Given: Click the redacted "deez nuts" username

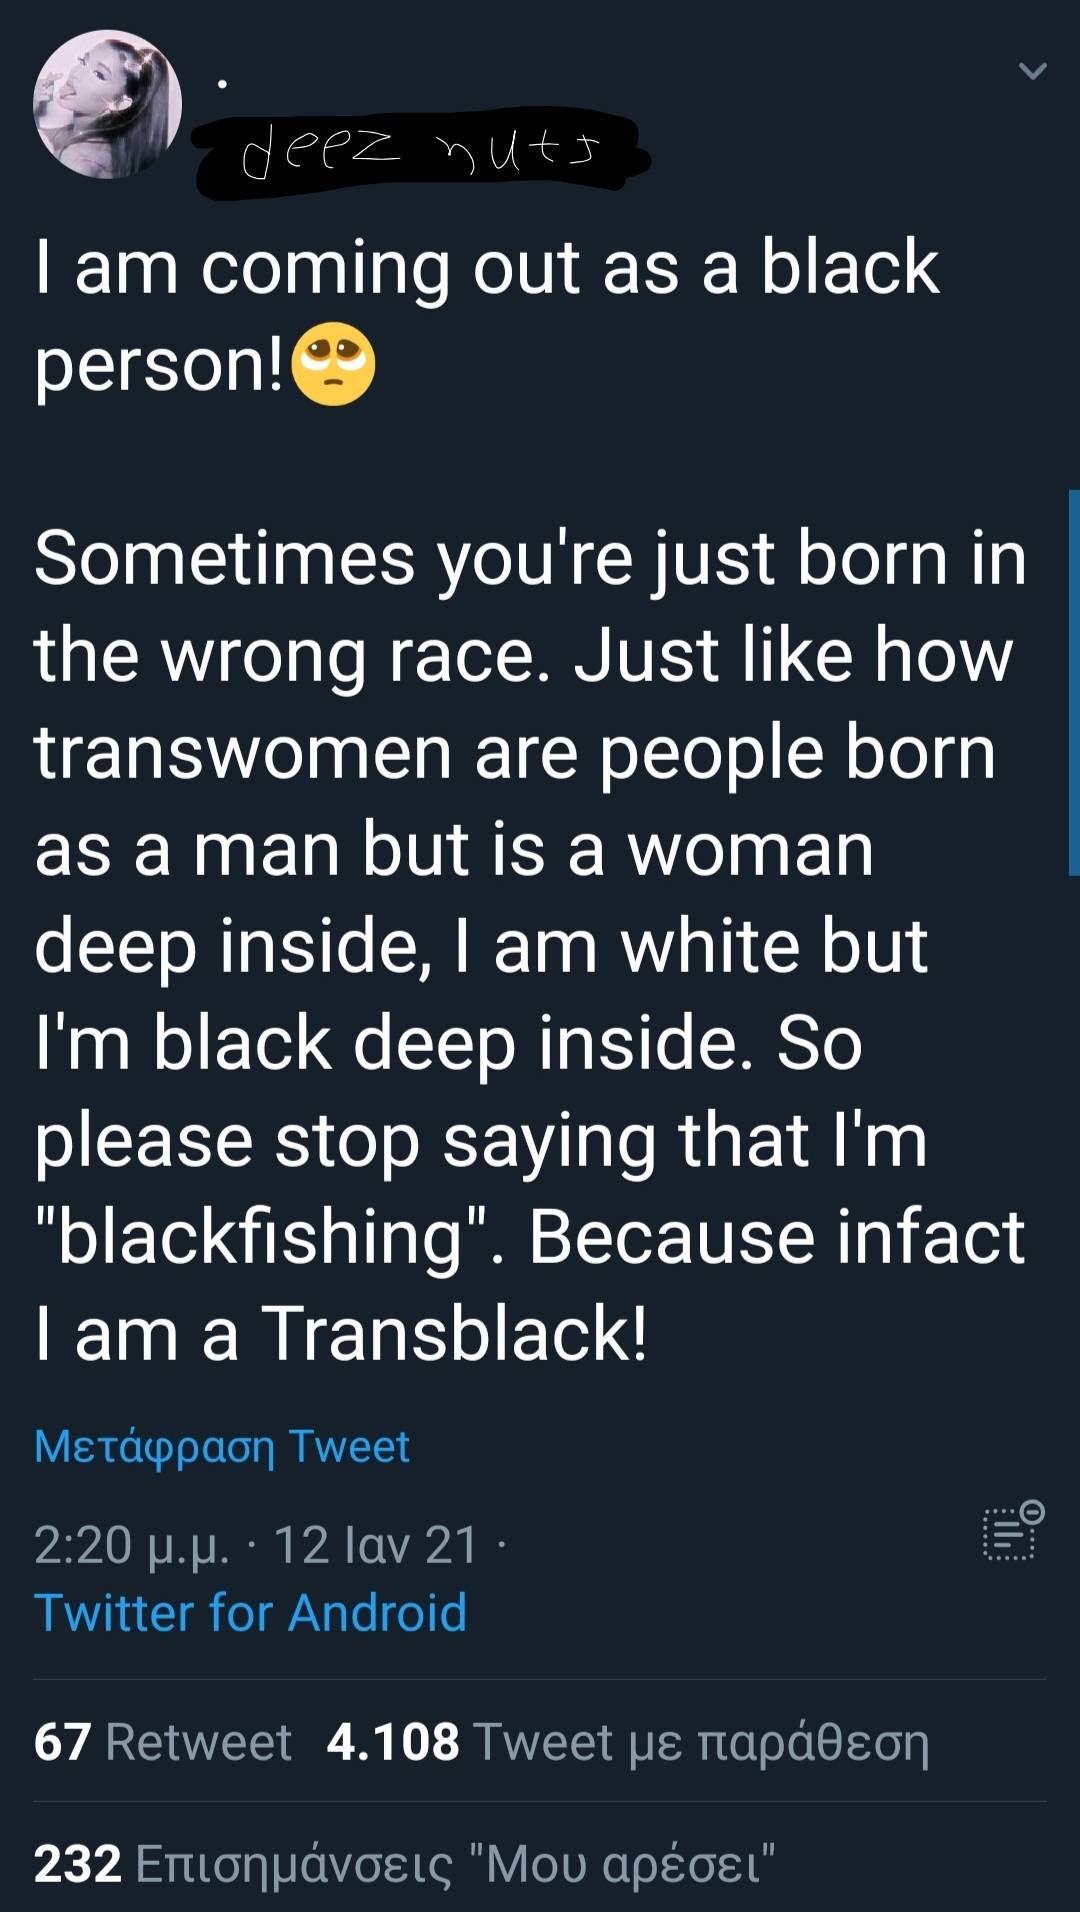Looking at the screenshot, I should [x=420, y=153].
